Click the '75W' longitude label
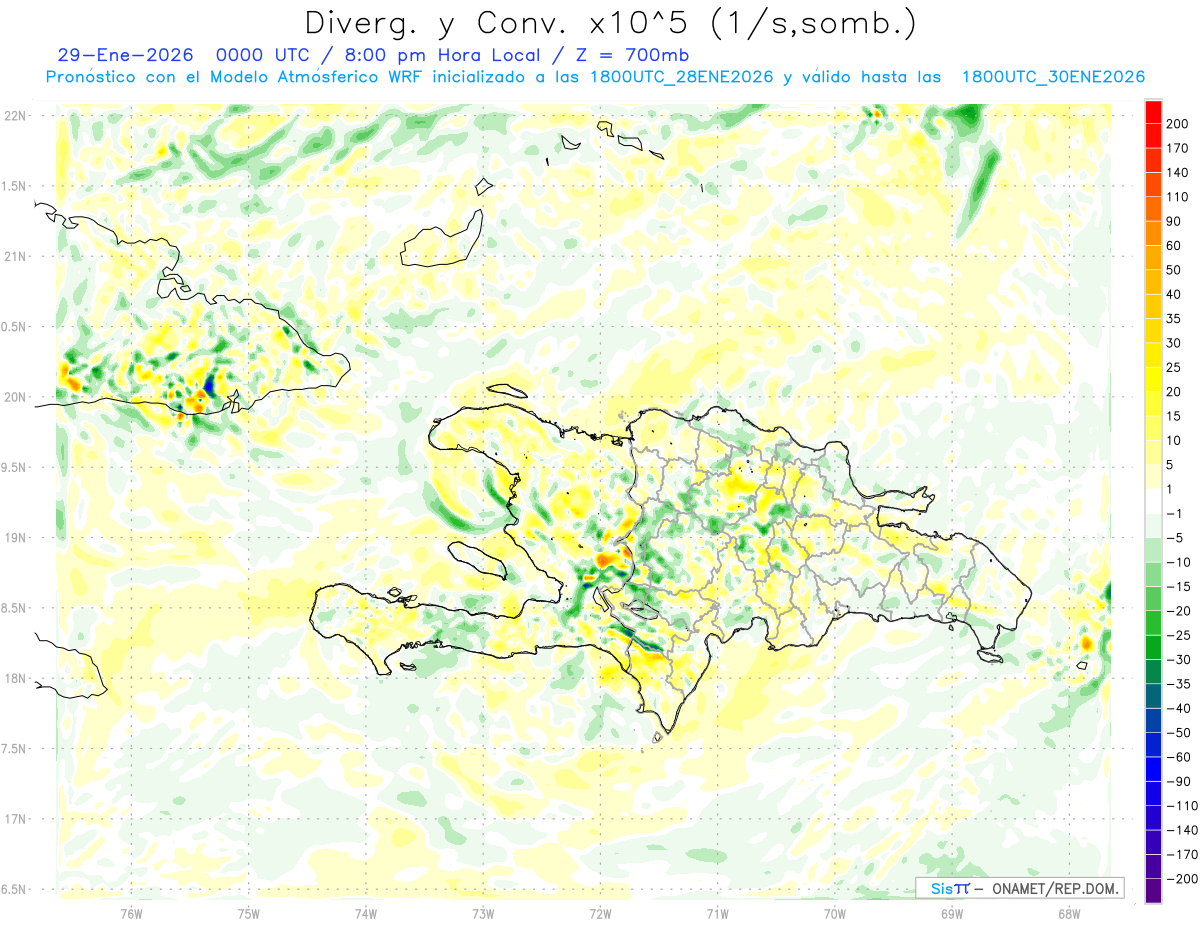1200x927 pixels. tap(248, 914)
